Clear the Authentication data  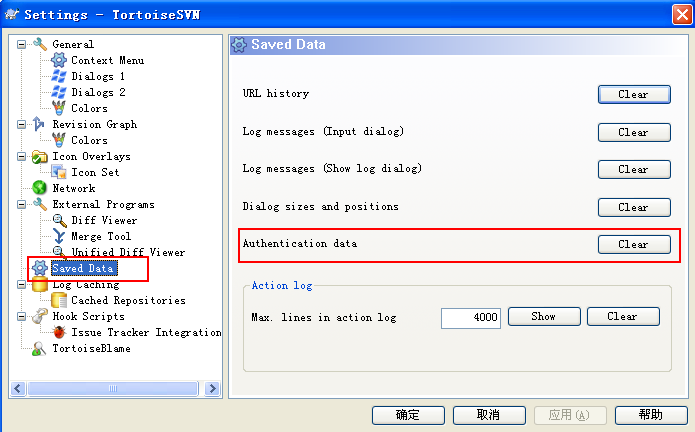634,244
